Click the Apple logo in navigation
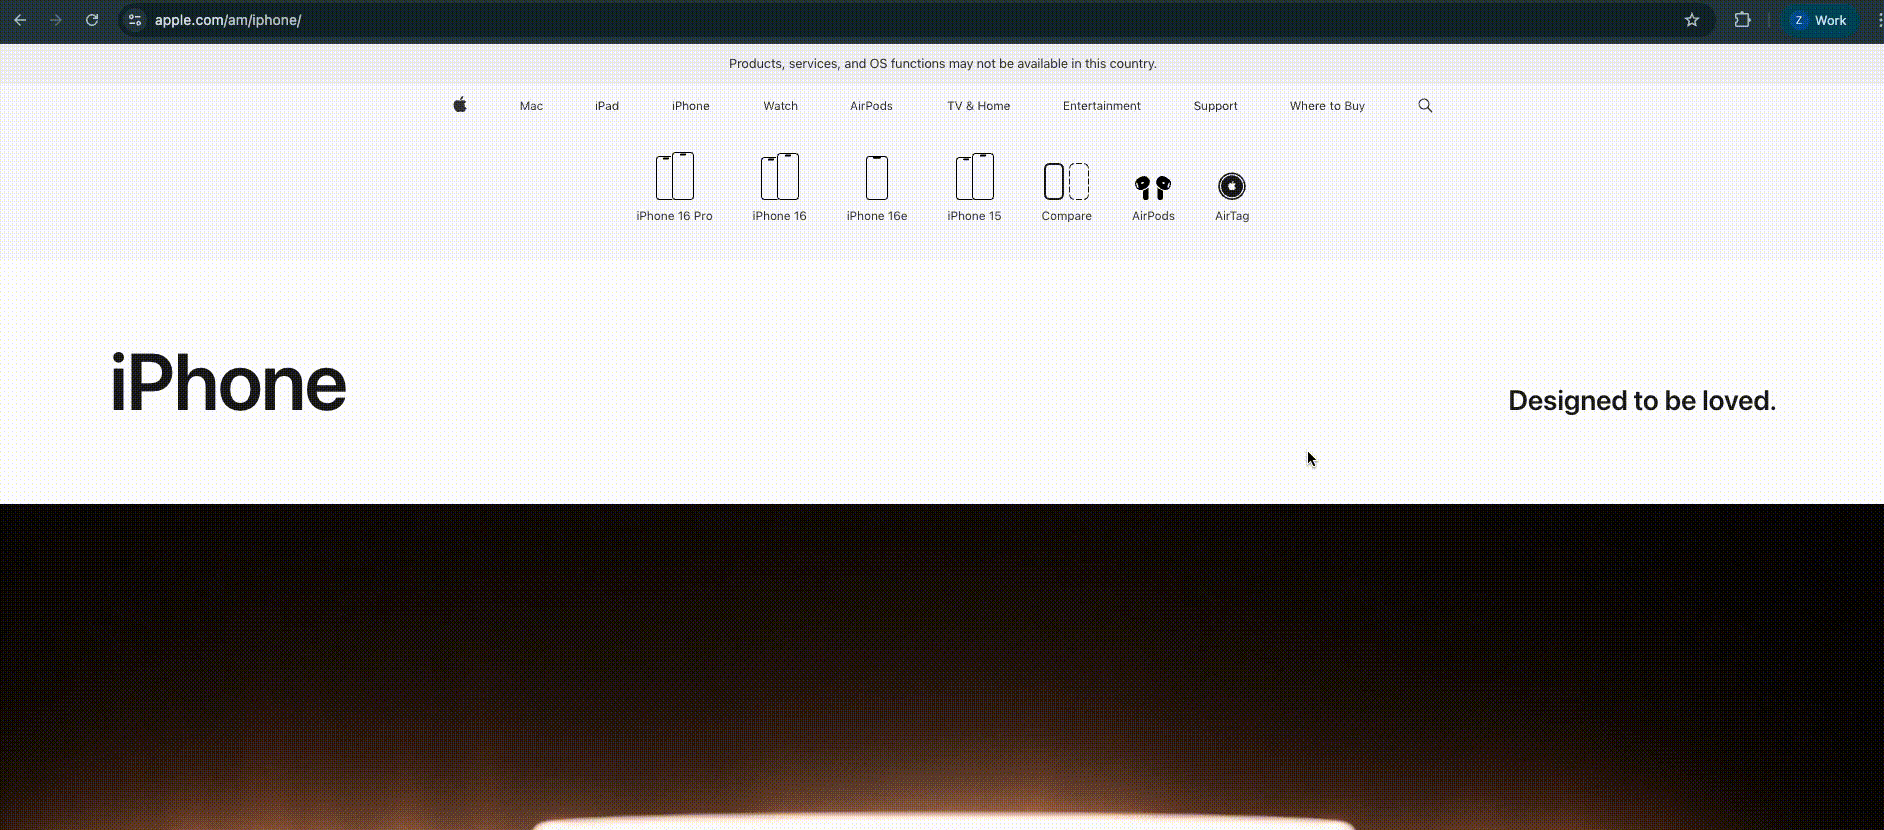 (x=460, y=105)
